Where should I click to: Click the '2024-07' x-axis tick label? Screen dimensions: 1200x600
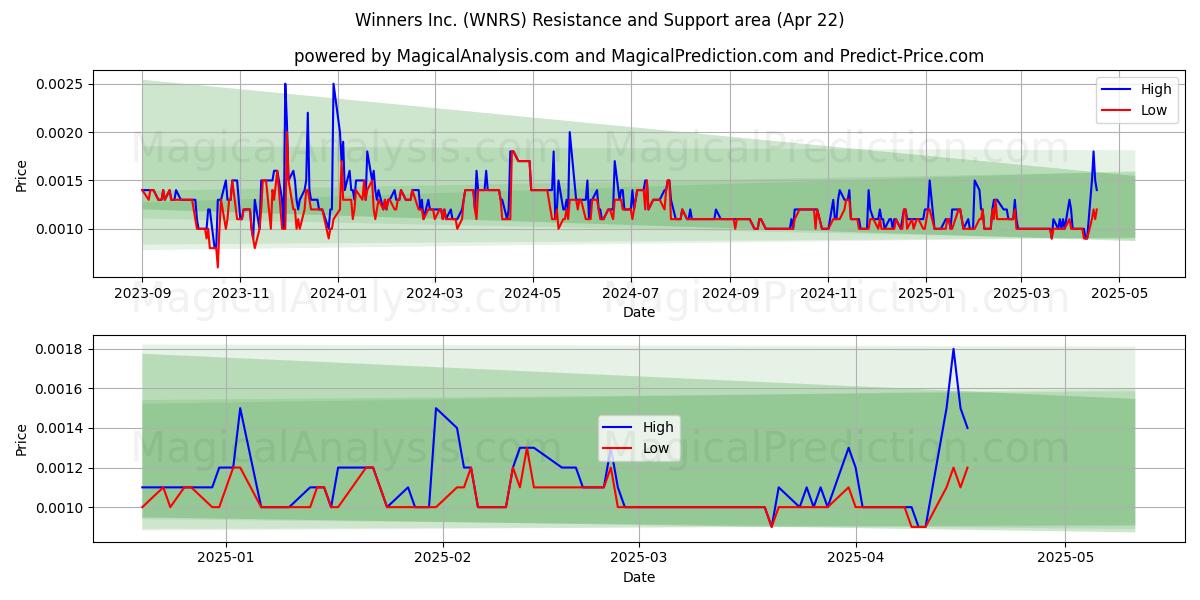pyautogui.click(x=630, y=293)
